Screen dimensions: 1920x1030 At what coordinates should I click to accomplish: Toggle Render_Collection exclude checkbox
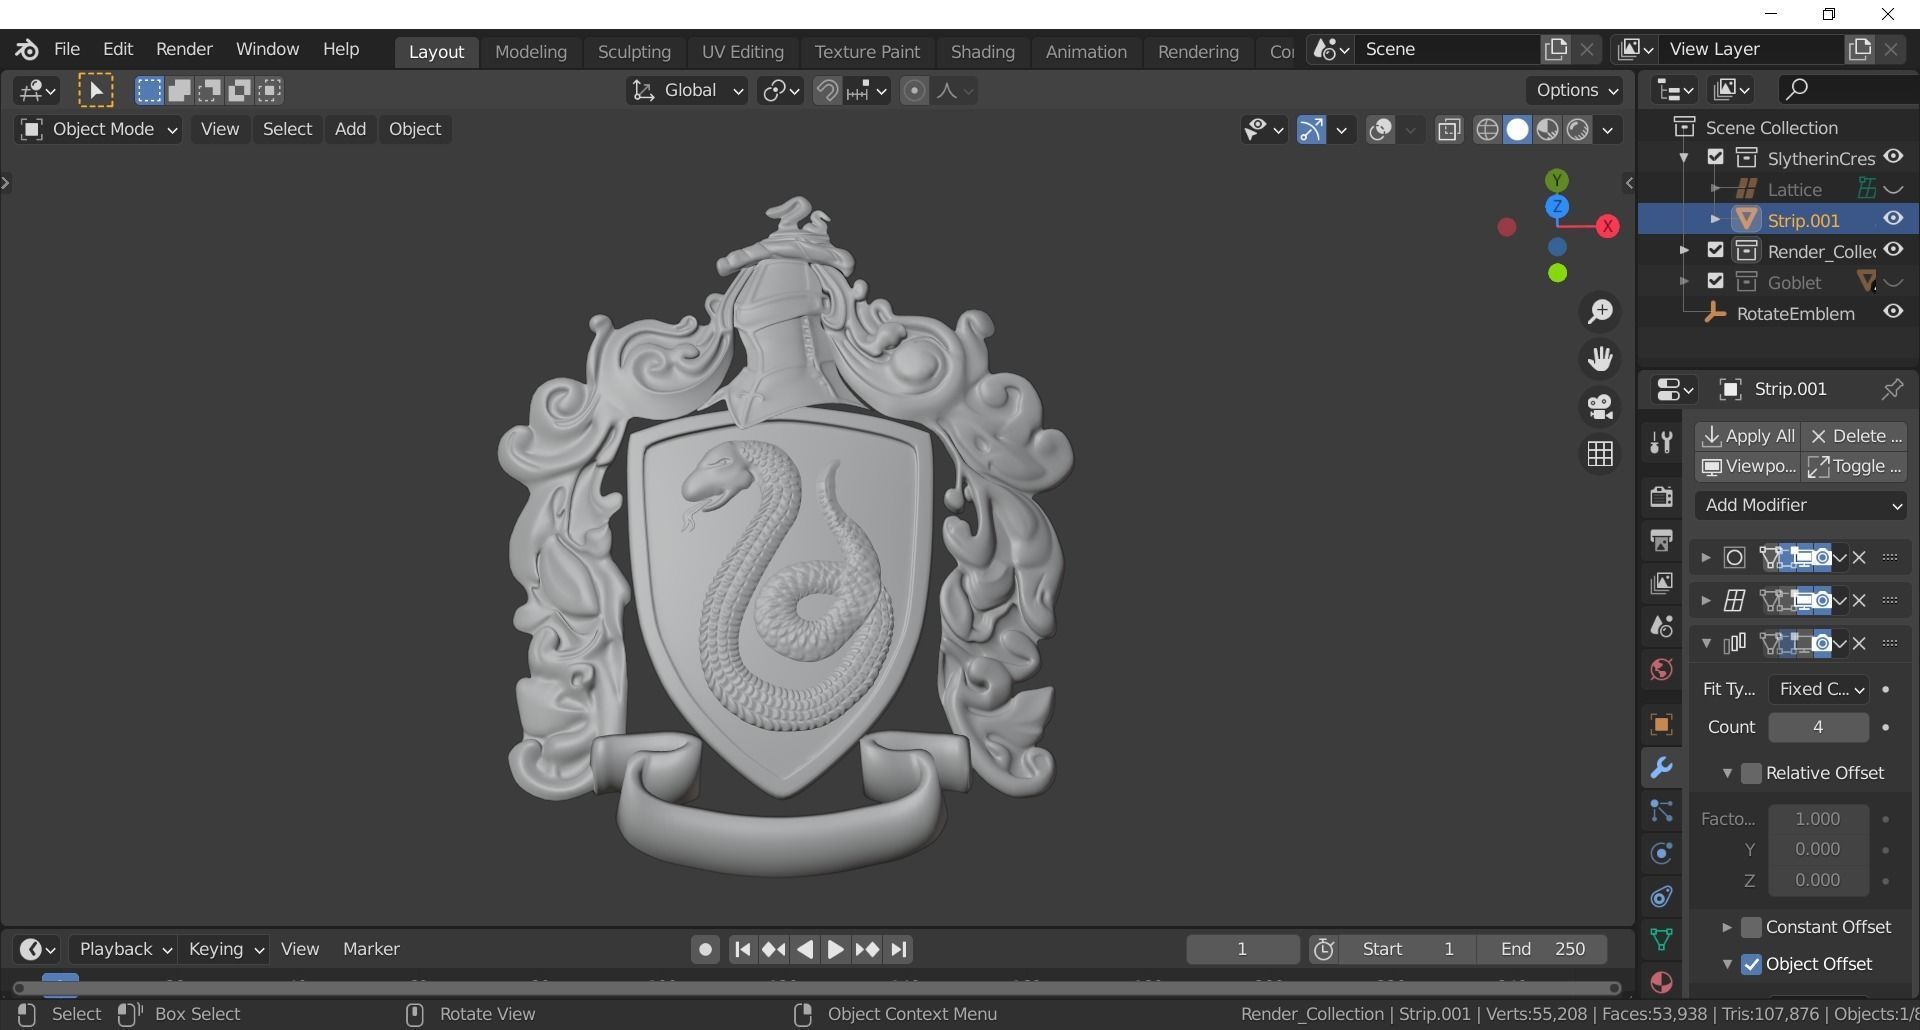(x=1716, y=250)
